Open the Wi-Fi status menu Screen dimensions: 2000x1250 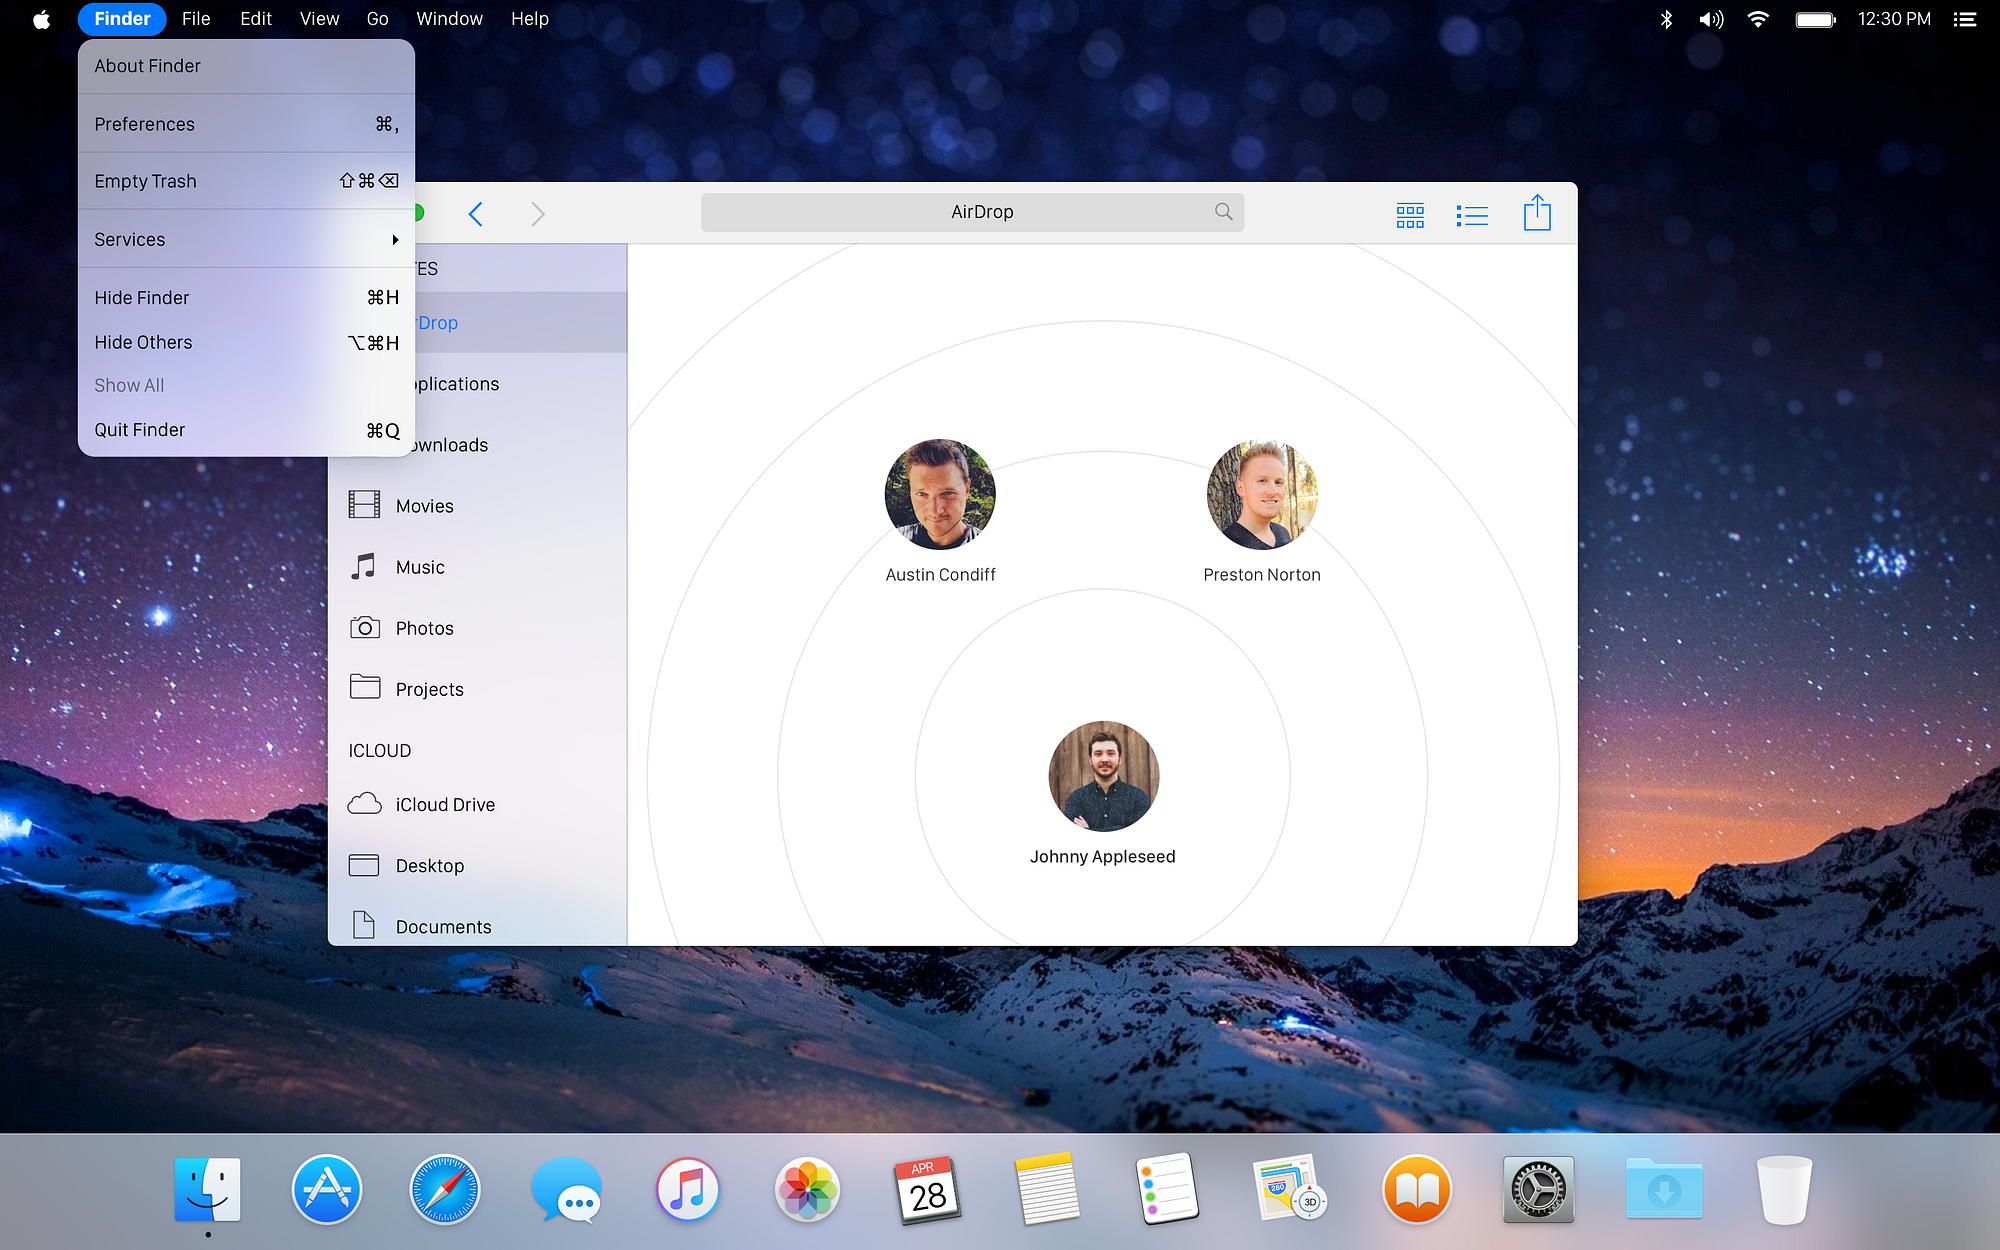coord(1758,19)
